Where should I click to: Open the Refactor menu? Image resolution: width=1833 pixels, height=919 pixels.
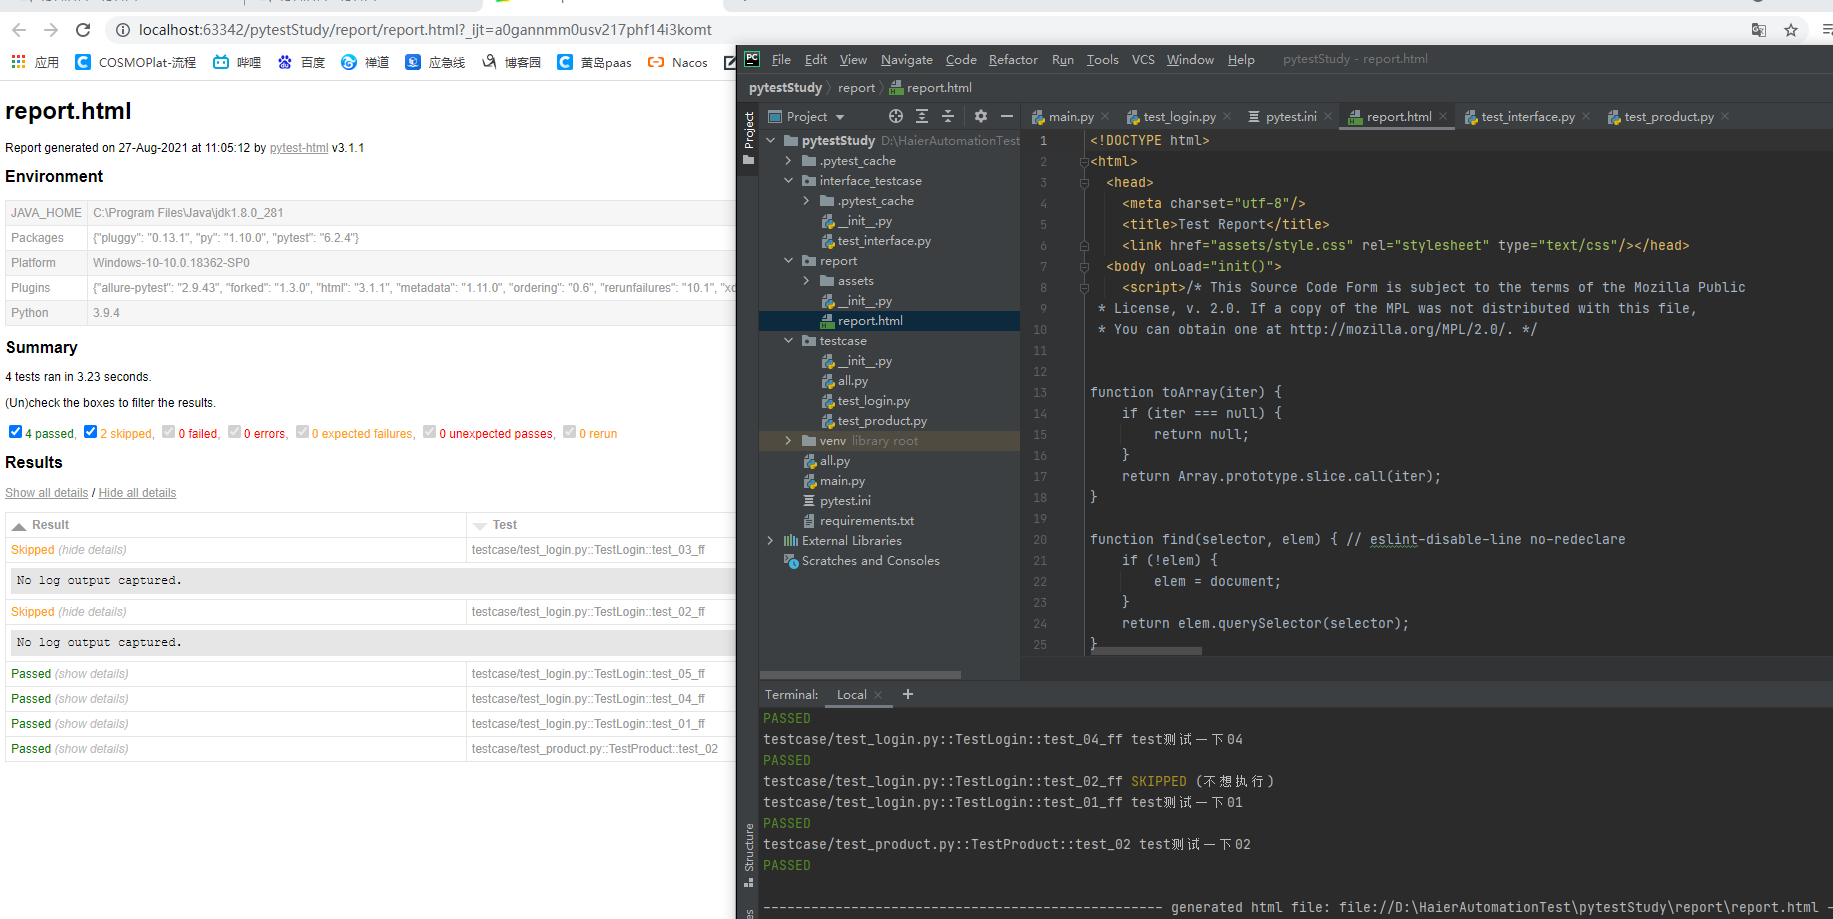[x=1012, y=60]
